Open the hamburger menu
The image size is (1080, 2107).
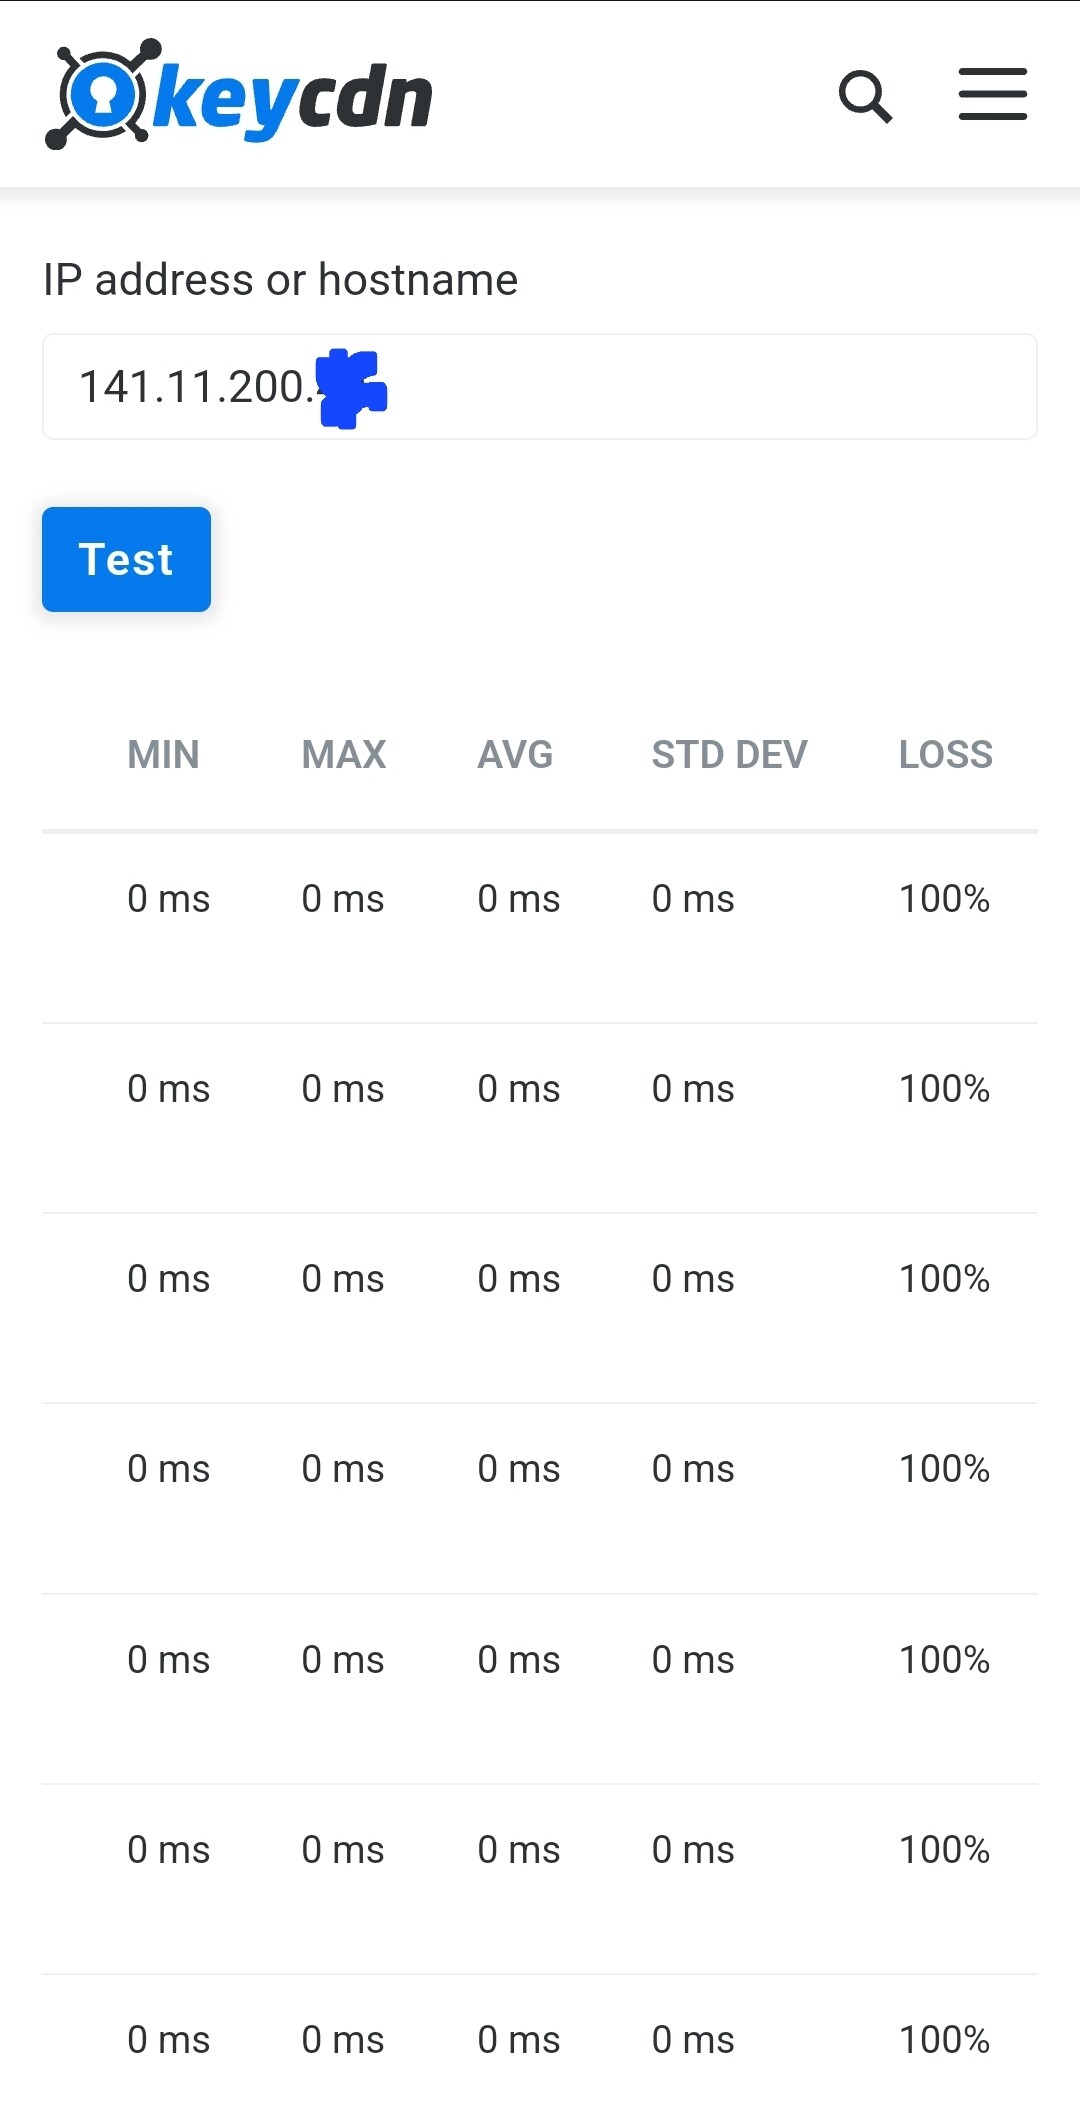(993, 94)
